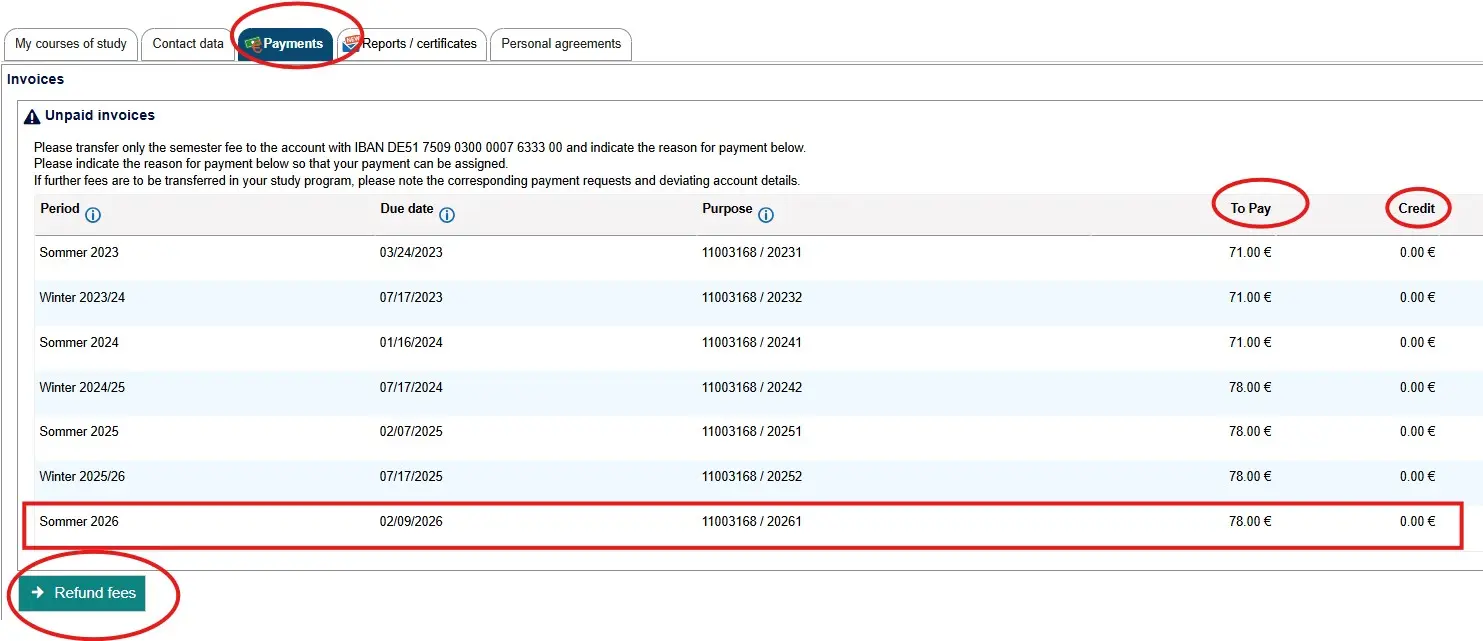This screenshot has width=1483, height=641.
Task: Click the info icon next to Purpose
Action: (766, 215)
